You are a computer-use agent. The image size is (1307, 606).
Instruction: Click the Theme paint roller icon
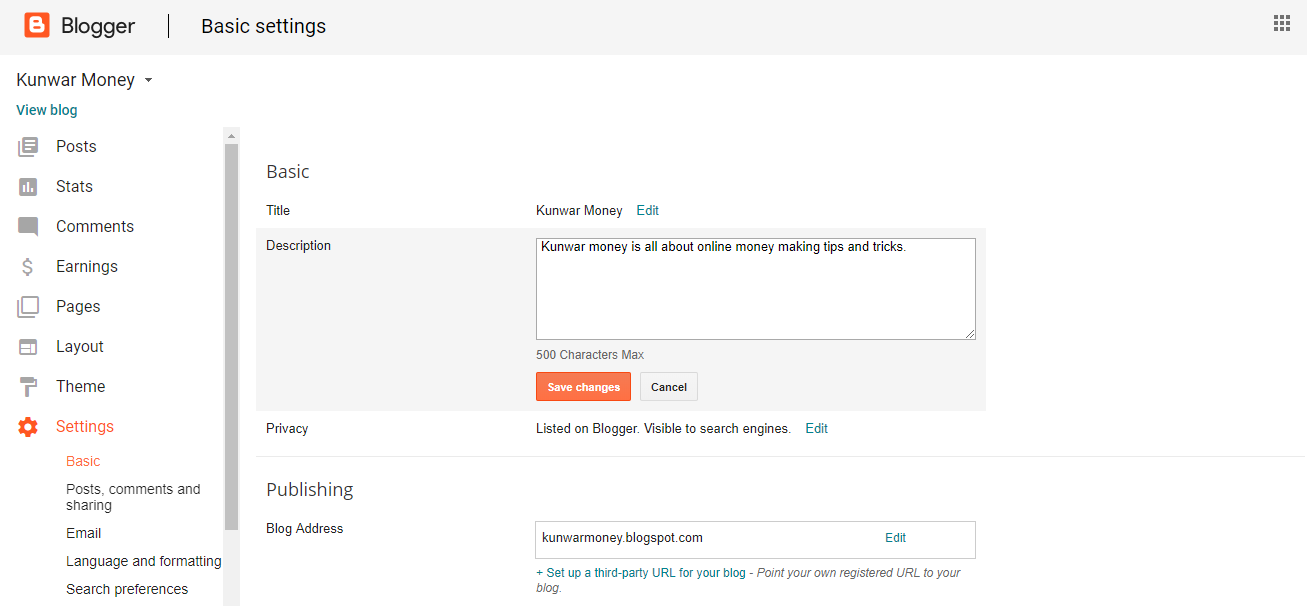pos(28,387)
